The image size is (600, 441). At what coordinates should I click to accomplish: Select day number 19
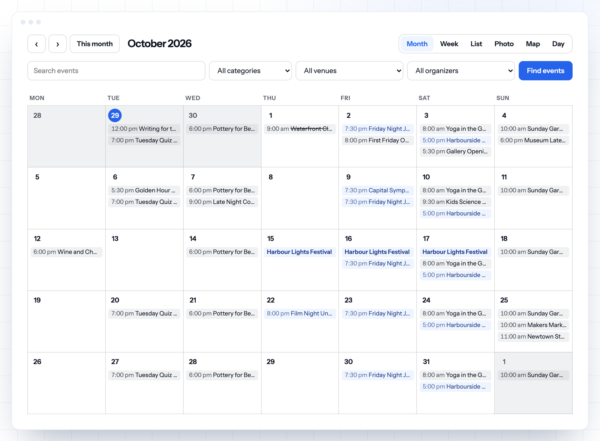click(x=37, y=301)
